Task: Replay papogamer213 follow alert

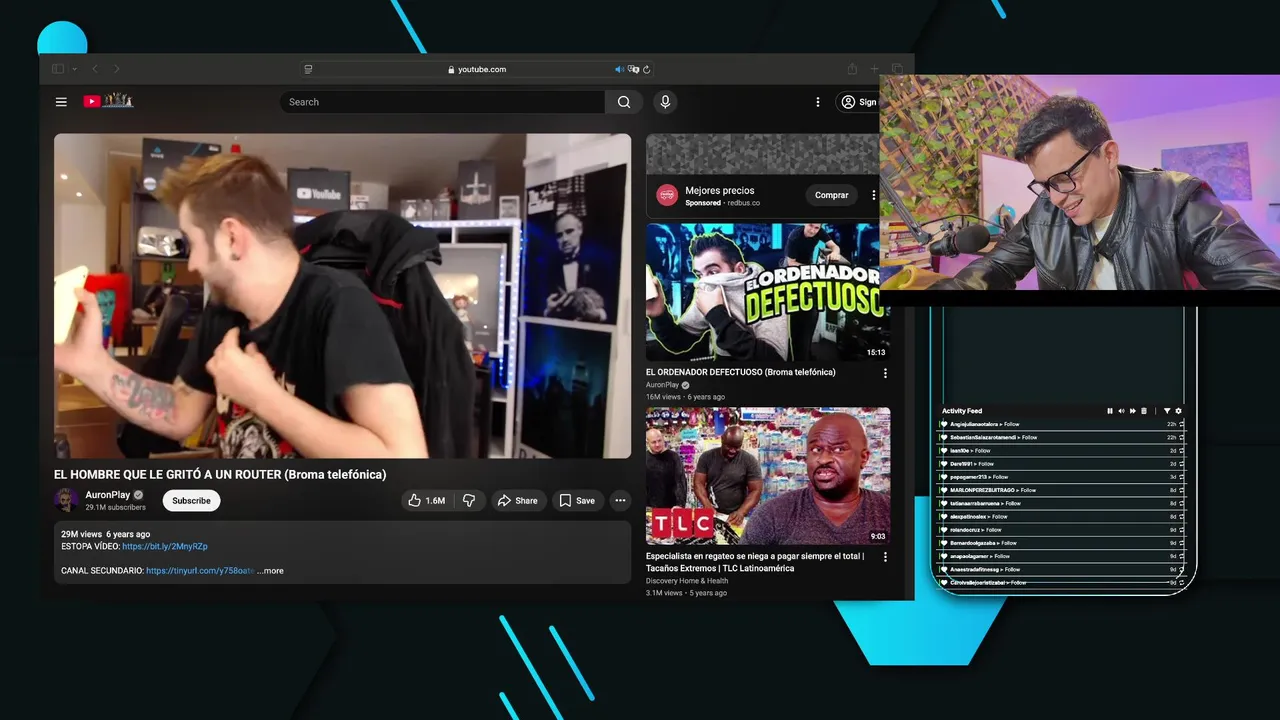Action: pyautogui.click(x=1182, y=477)
